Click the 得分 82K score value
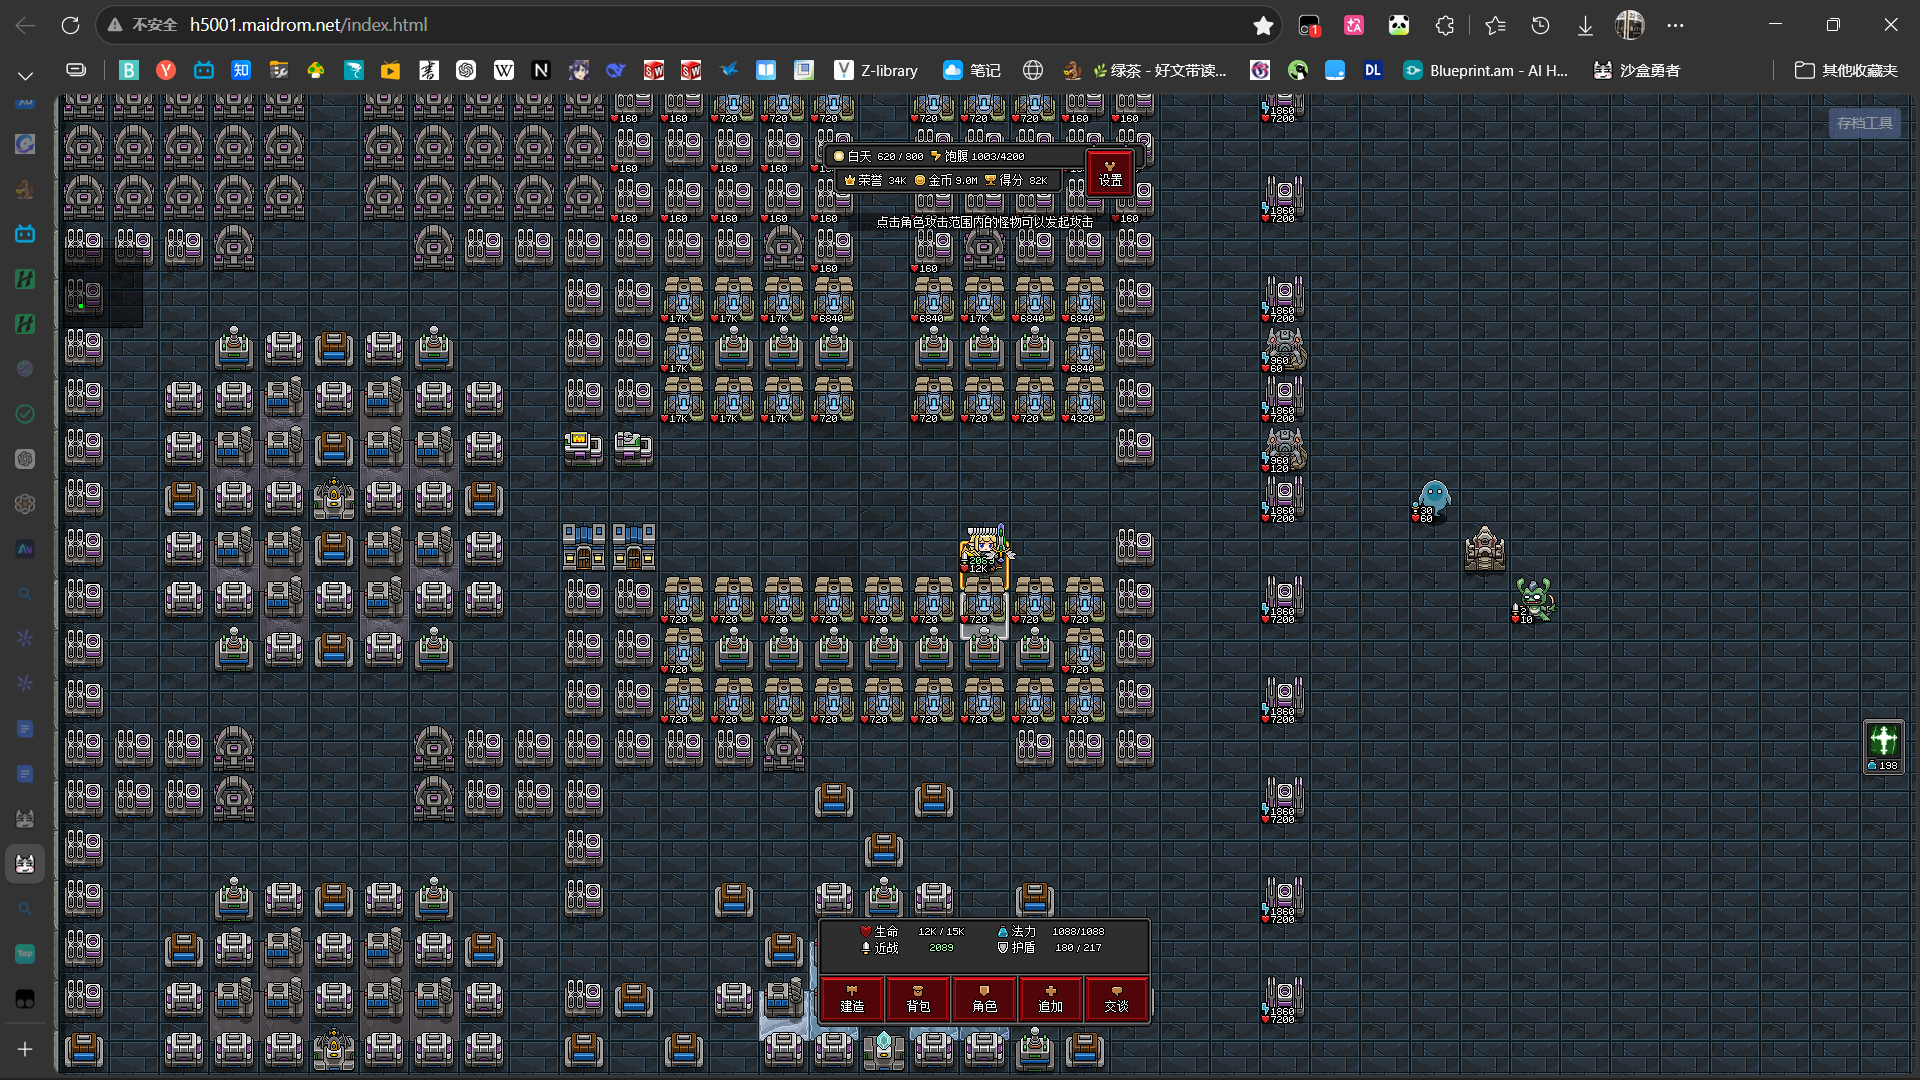Screen dimensions: 1920x1080 pos(1016,180)
